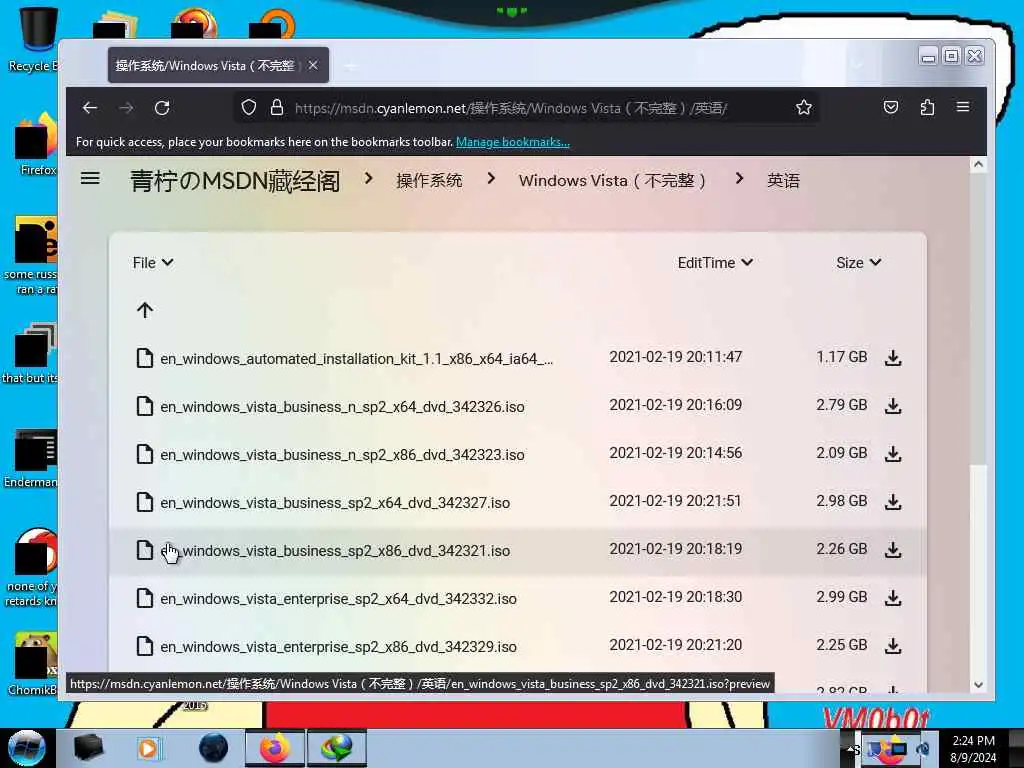Go to 操作系统 breadcrumb
Viewport: 1024px width, 768px height.
pyautogui.click(x=429, y=180)
